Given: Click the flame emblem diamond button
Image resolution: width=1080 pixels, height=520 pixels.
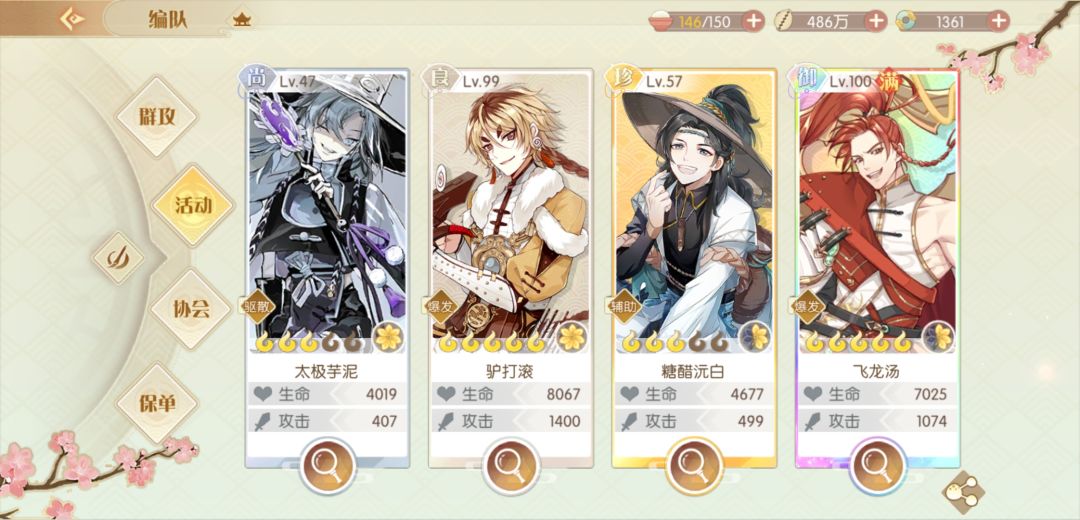Looking at the screenshot, I should 118,258.
